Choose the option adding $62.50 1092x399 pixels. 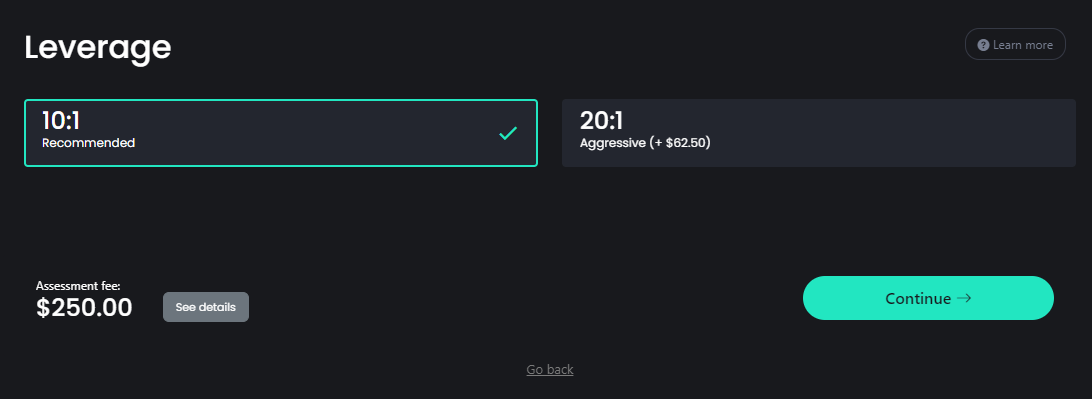(x=819, y=133)
